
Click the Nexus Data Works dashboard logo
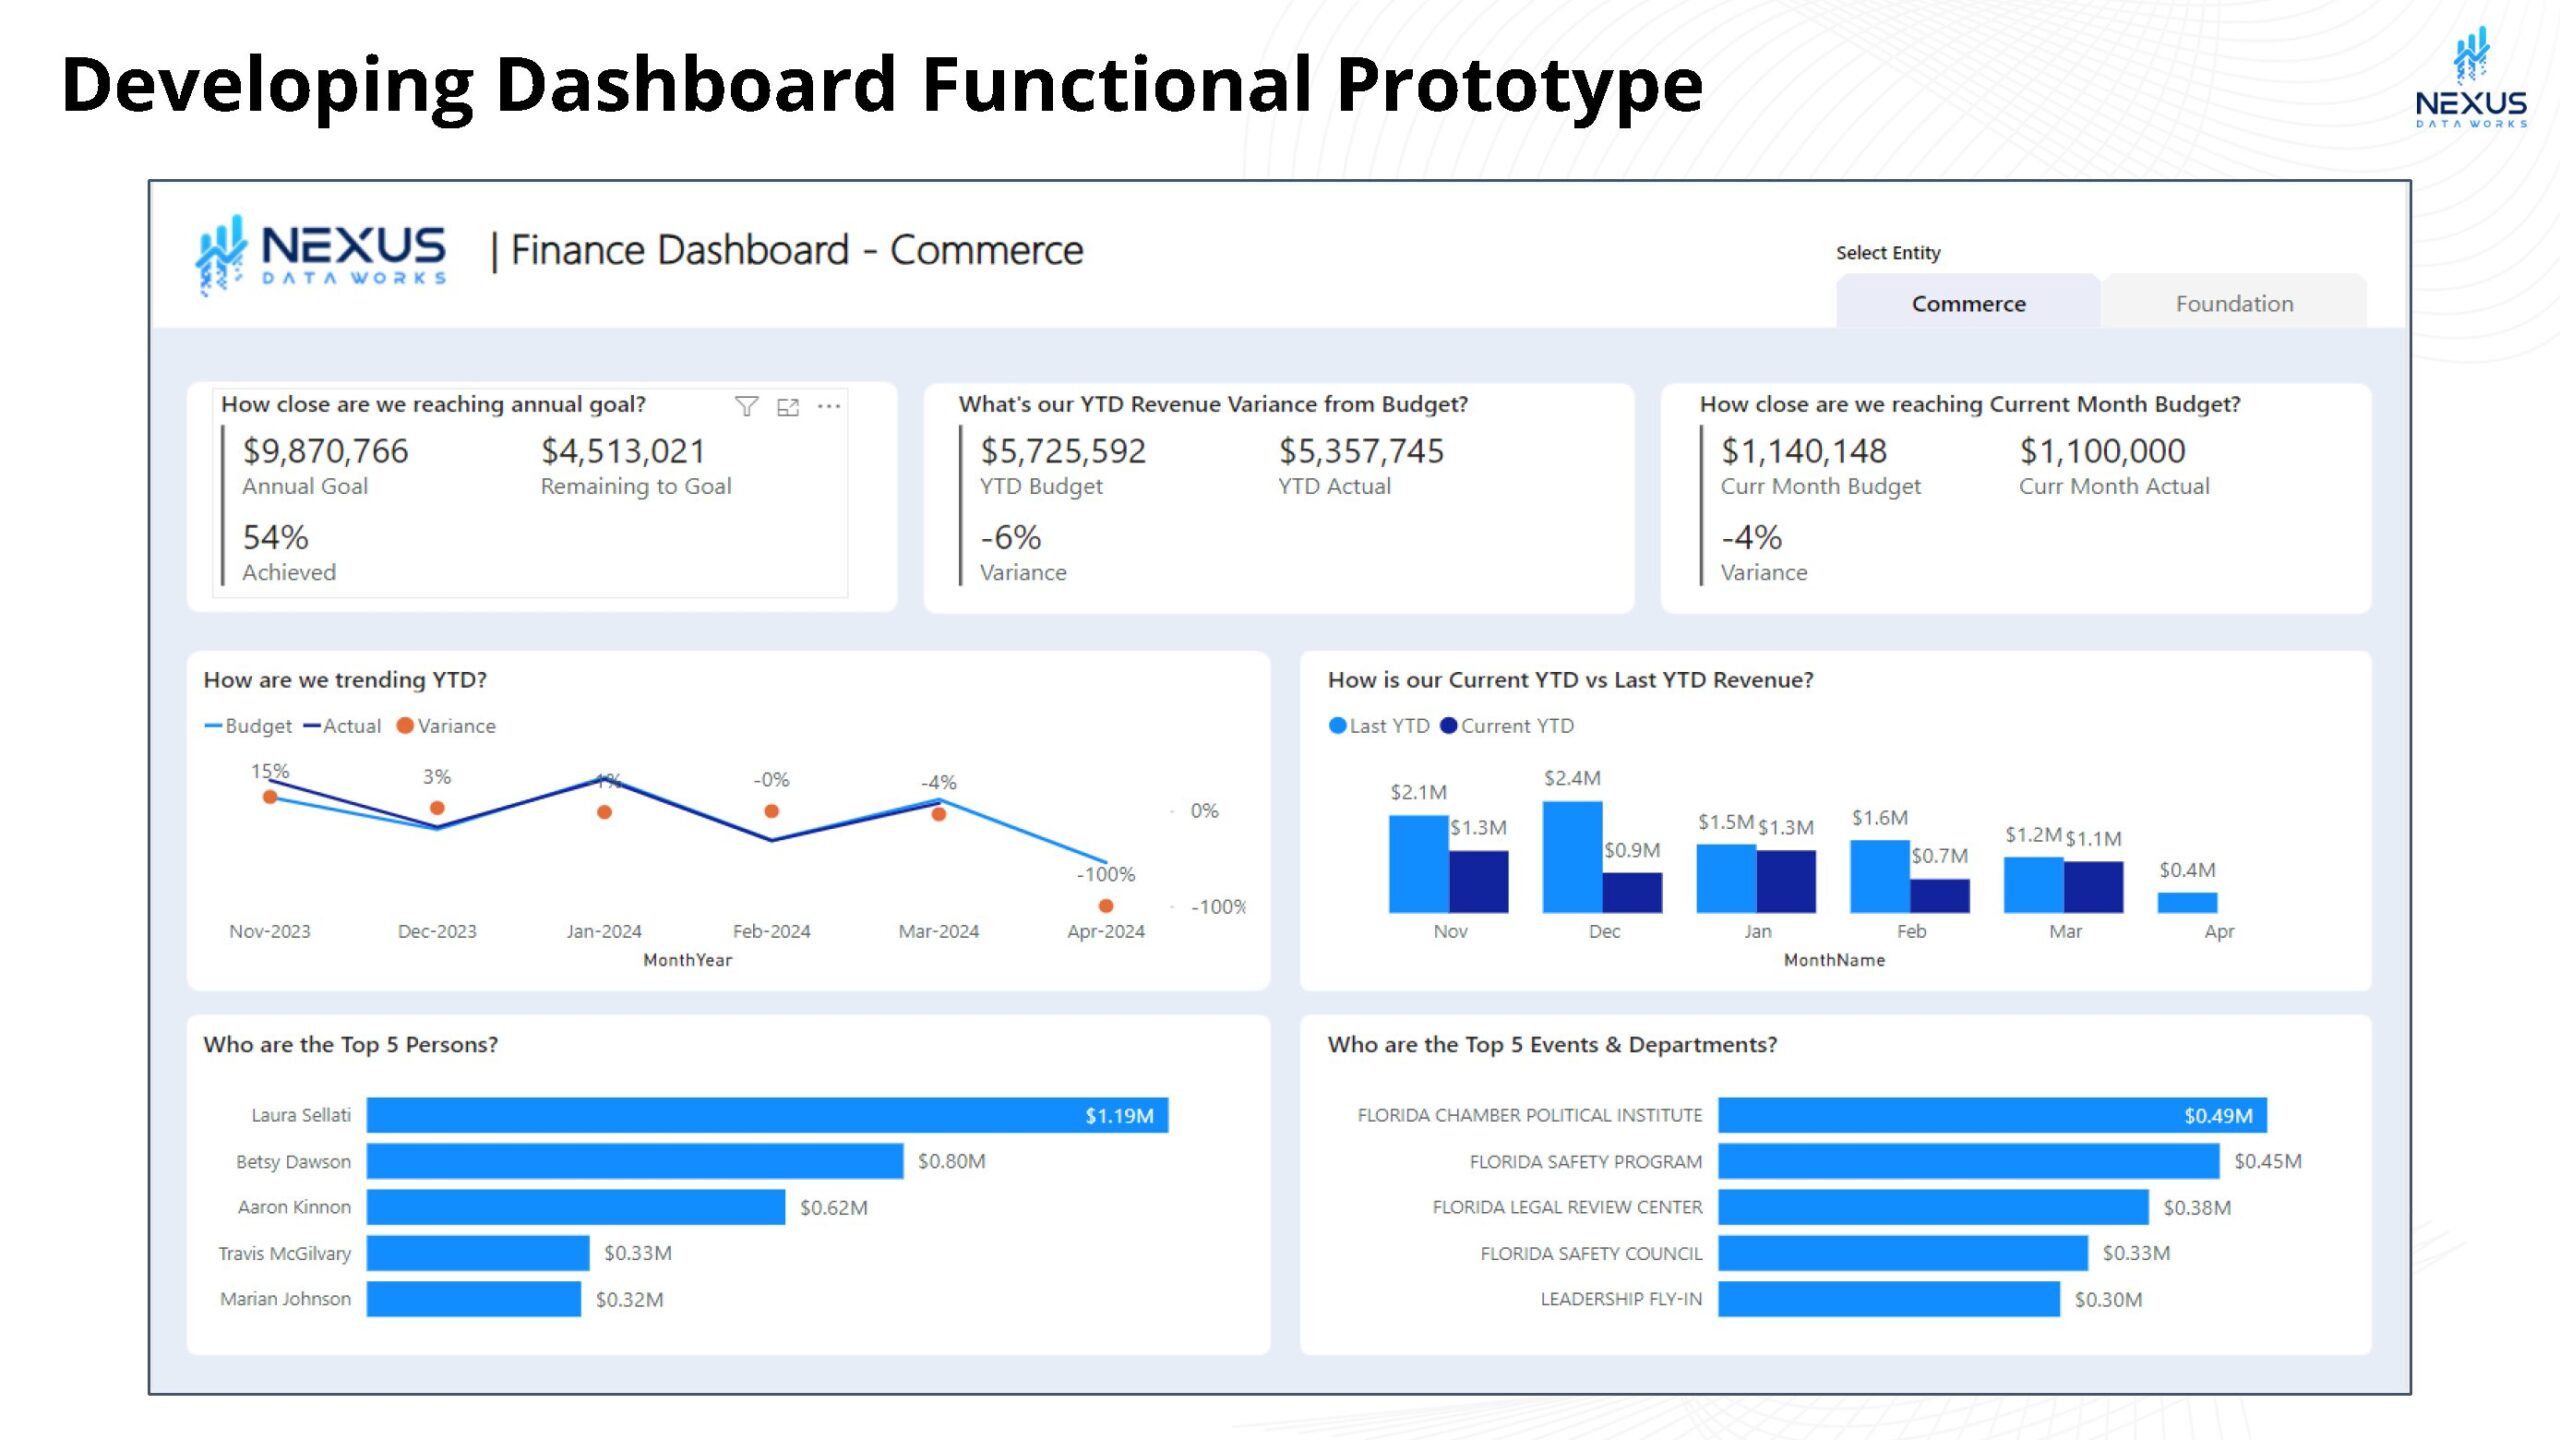(x=321, y=254)
